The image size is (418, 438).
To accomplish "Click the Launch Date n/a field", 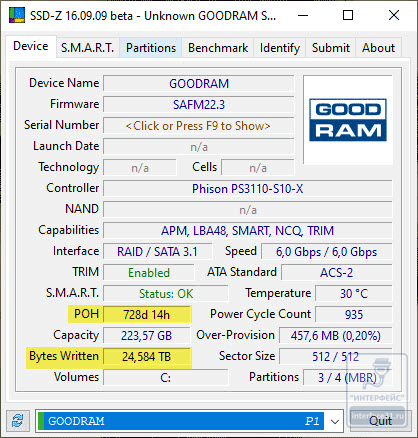I will (198, 147).
